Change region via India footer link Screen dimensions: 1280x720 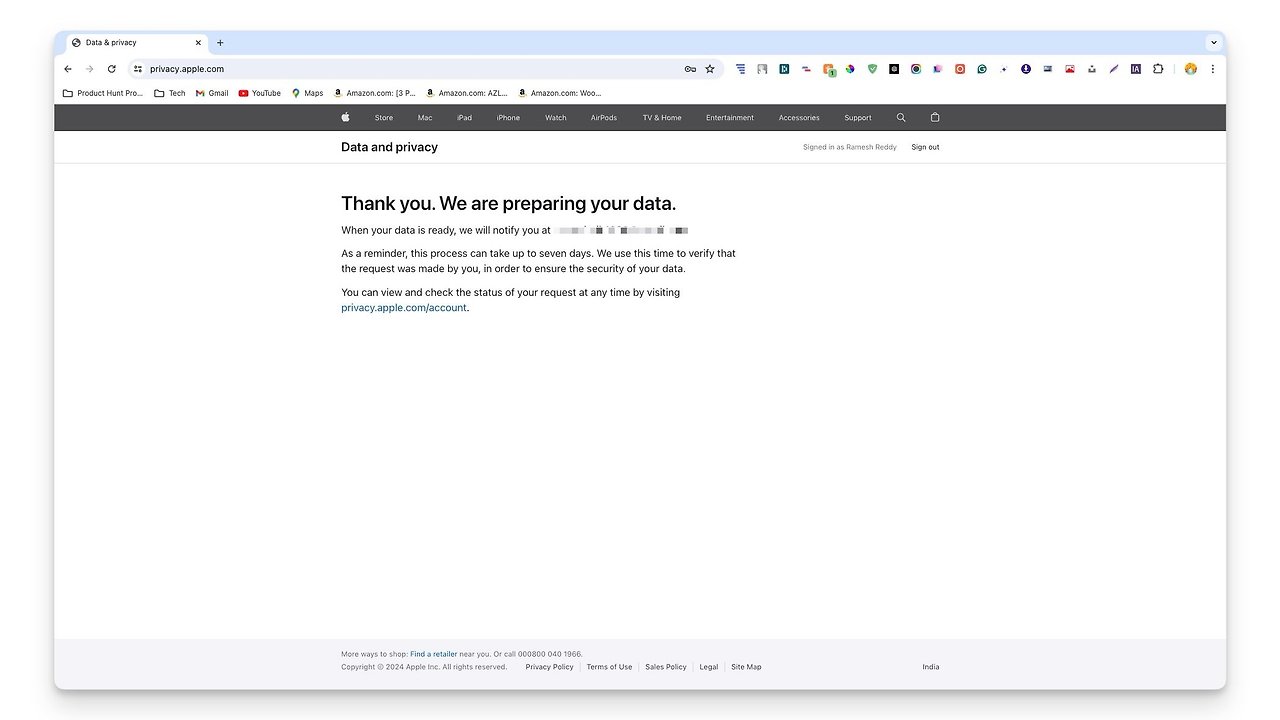pos(931,667)
